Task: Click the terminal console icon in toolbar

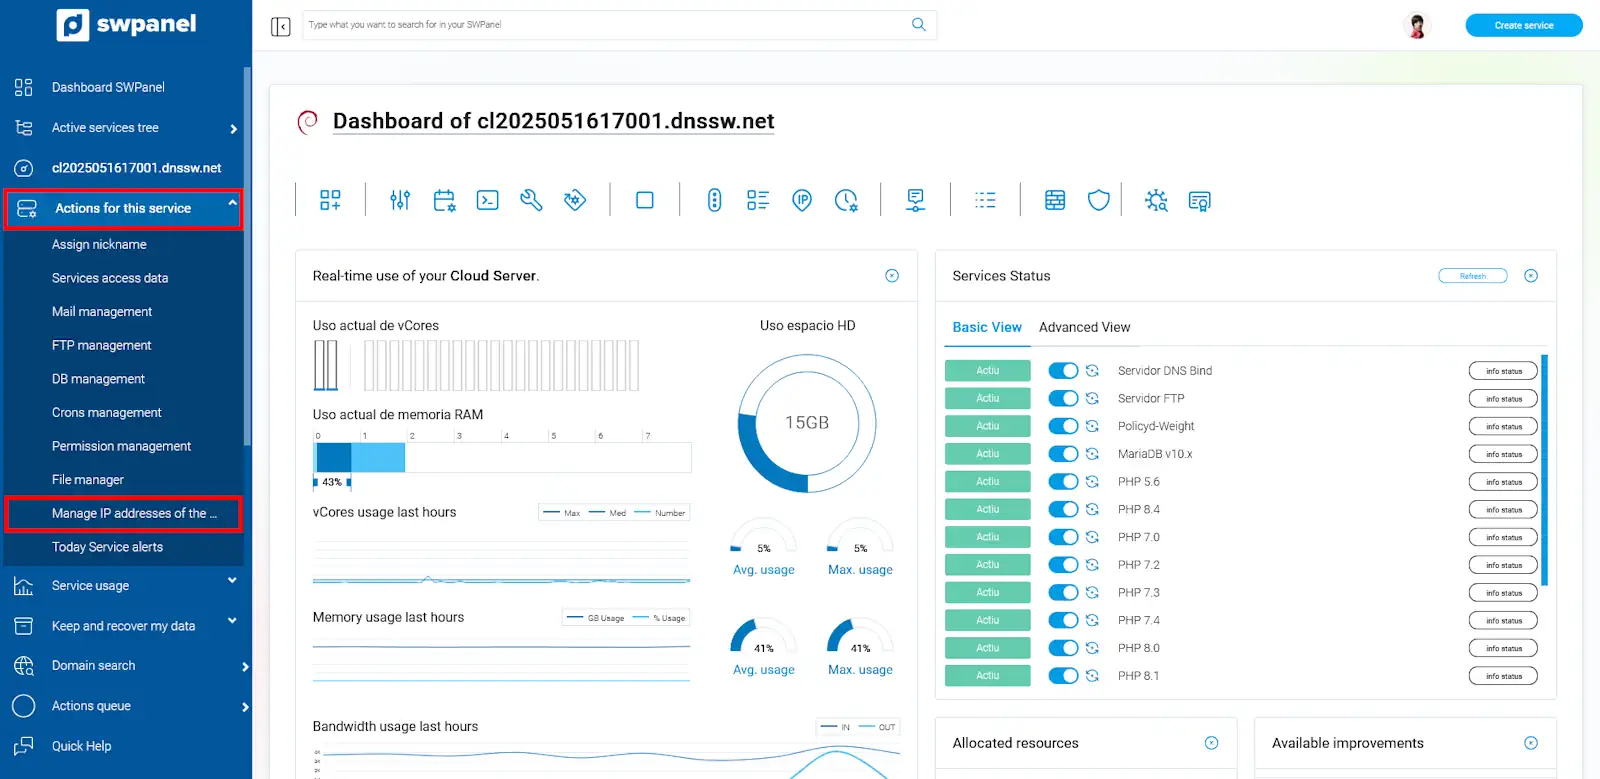Action: point(487,200)
